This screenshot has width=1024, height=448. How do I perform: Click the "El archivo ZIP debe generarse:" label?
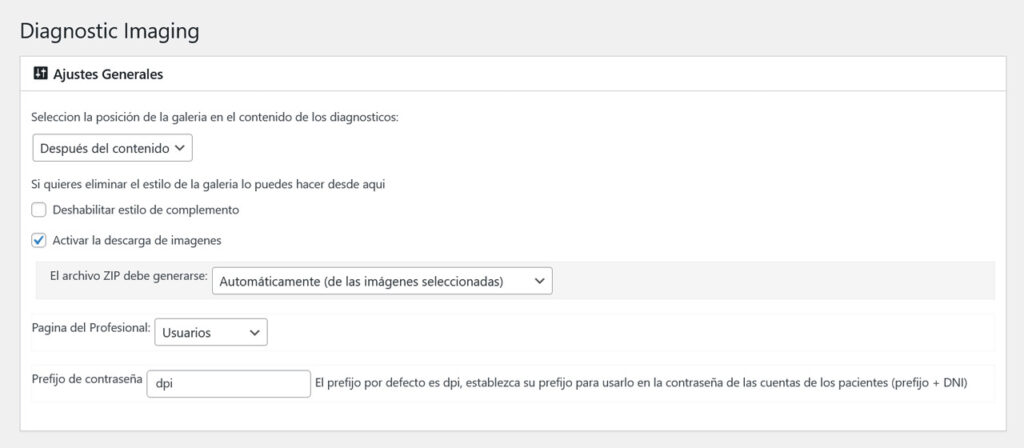coord(129,276)
